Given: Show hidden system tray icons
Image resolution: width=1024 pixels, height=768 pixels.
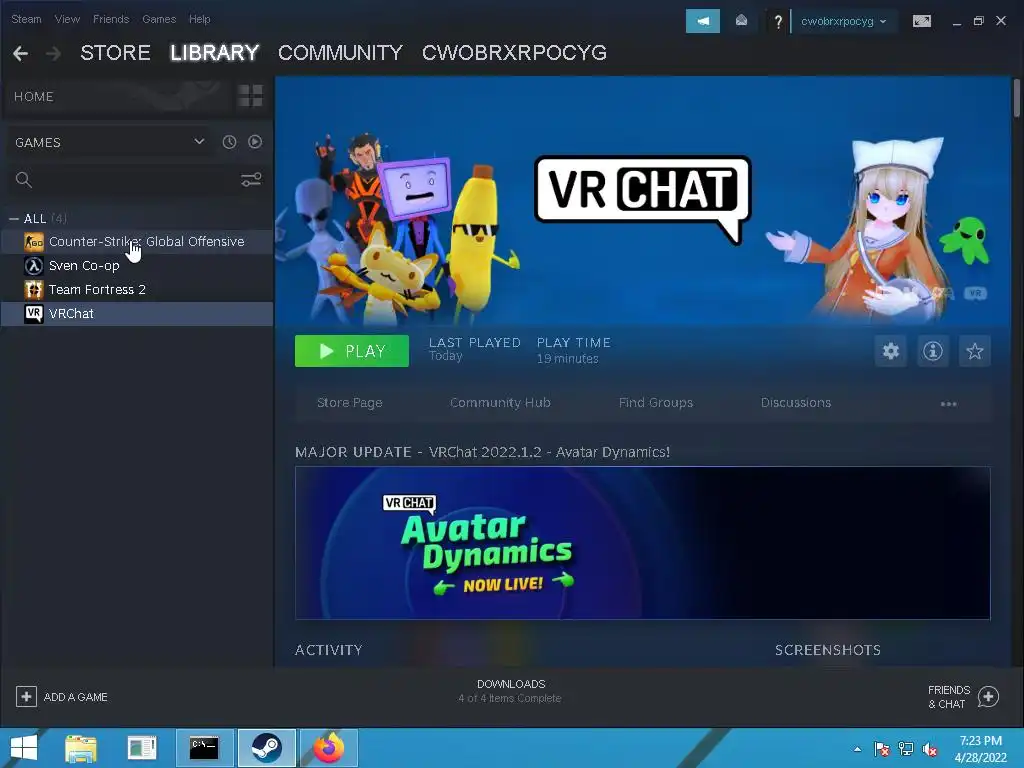Looking at the screenshot, I should 857,749.
